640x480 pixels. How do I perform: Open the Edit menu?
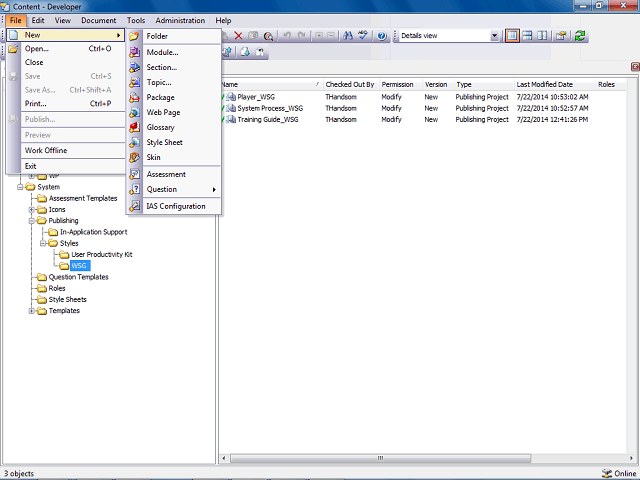(38, 20)
